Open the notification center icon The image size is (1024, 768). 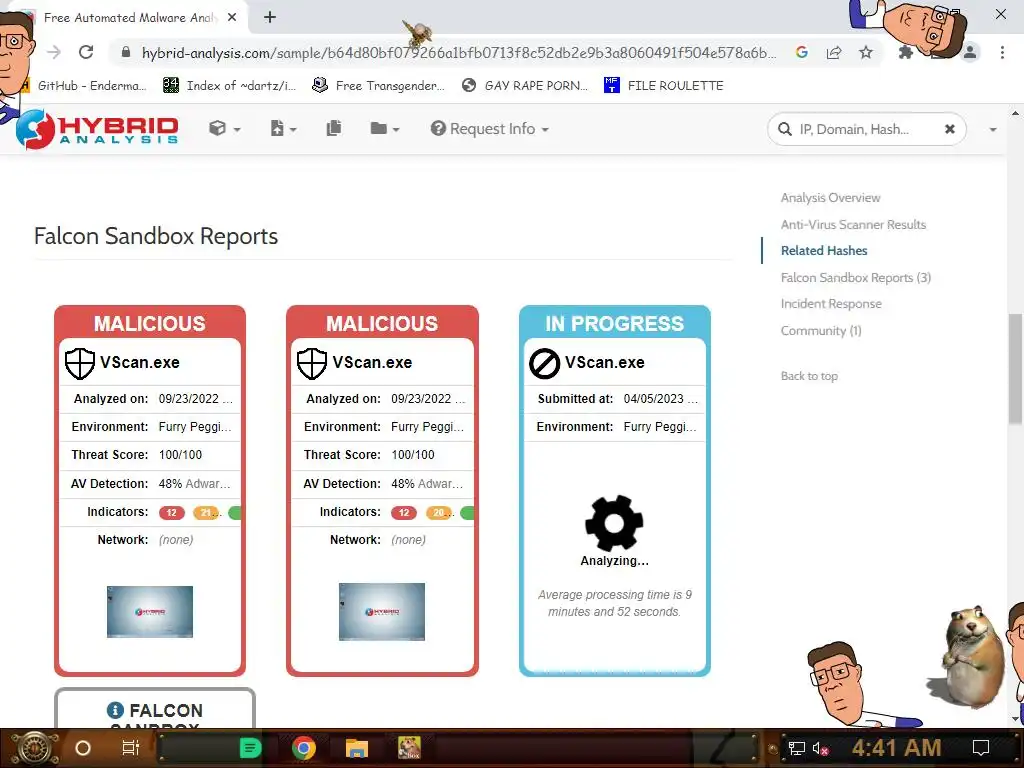(x=981, y=748)
